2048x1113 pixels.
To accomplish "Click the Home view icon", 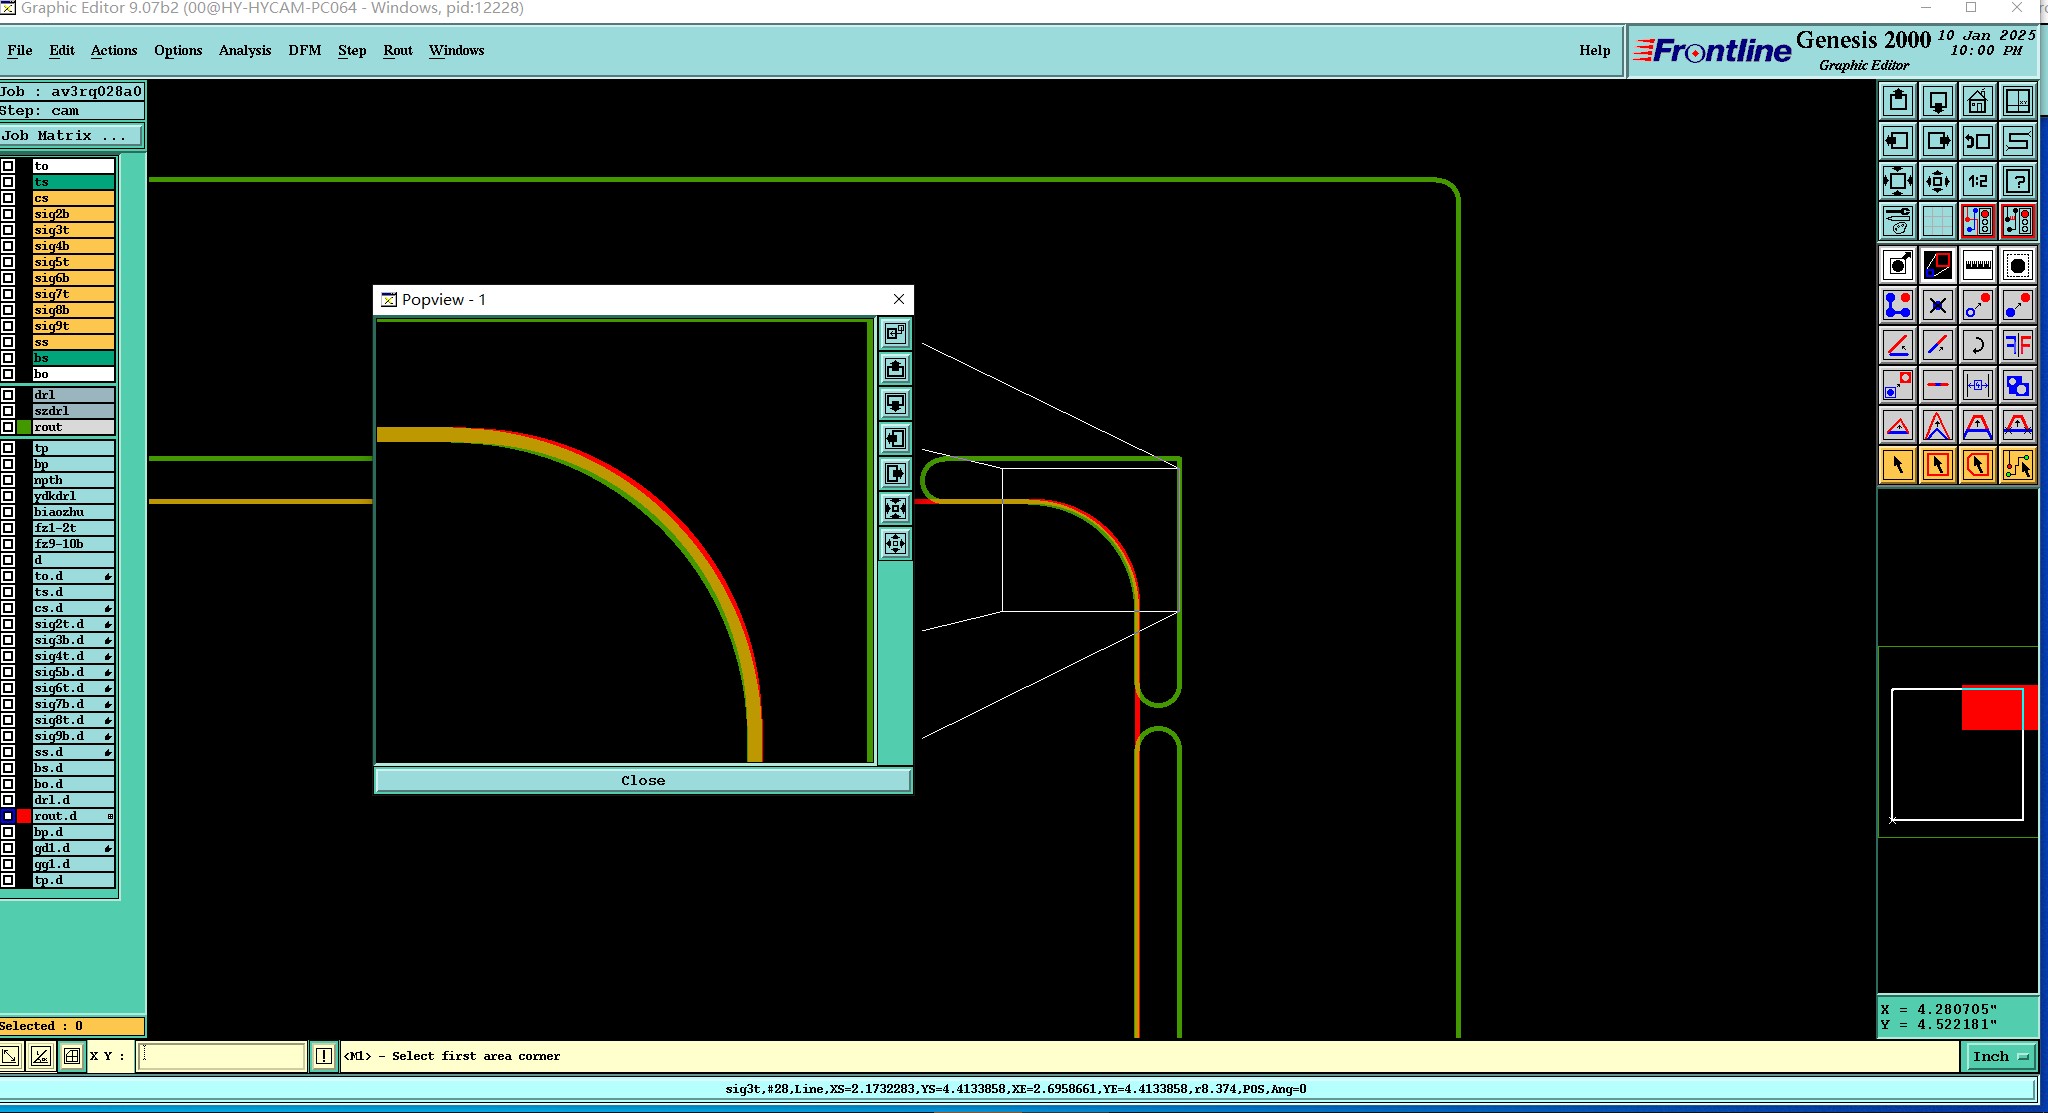I will coord(1977,101).
